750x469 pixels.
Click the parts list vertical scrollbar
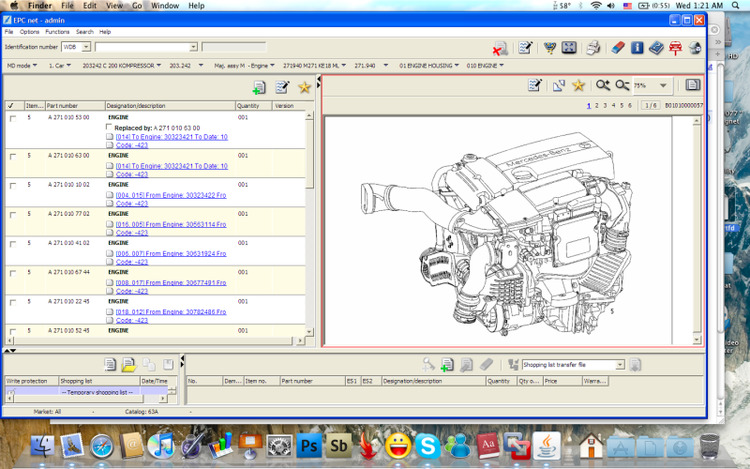click(309, 153)
